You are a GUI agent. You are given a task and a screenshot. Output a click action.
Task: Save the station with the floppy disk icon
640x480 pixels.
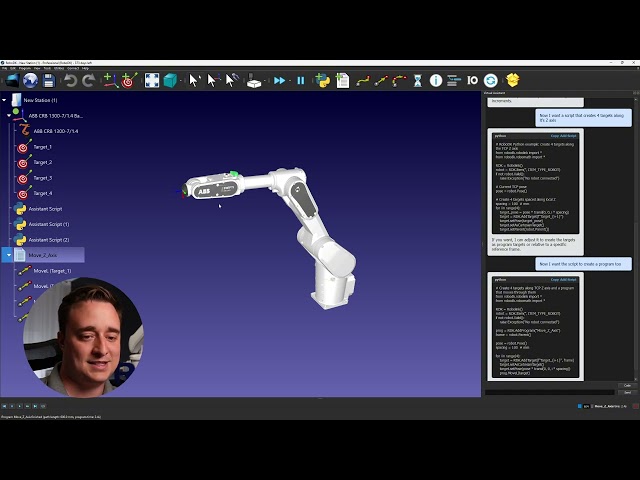click(49, 80)
